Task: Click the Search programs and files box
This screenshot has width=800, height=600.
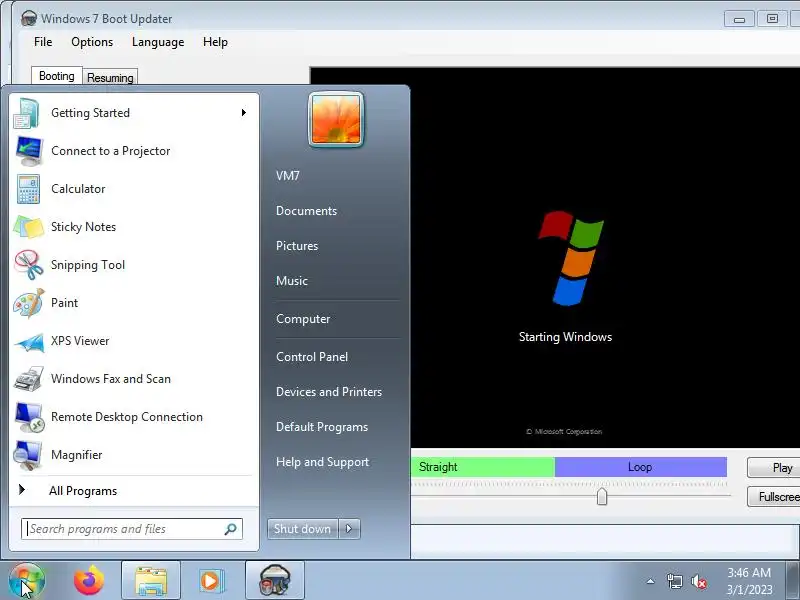Action: (x=132, y=529)
